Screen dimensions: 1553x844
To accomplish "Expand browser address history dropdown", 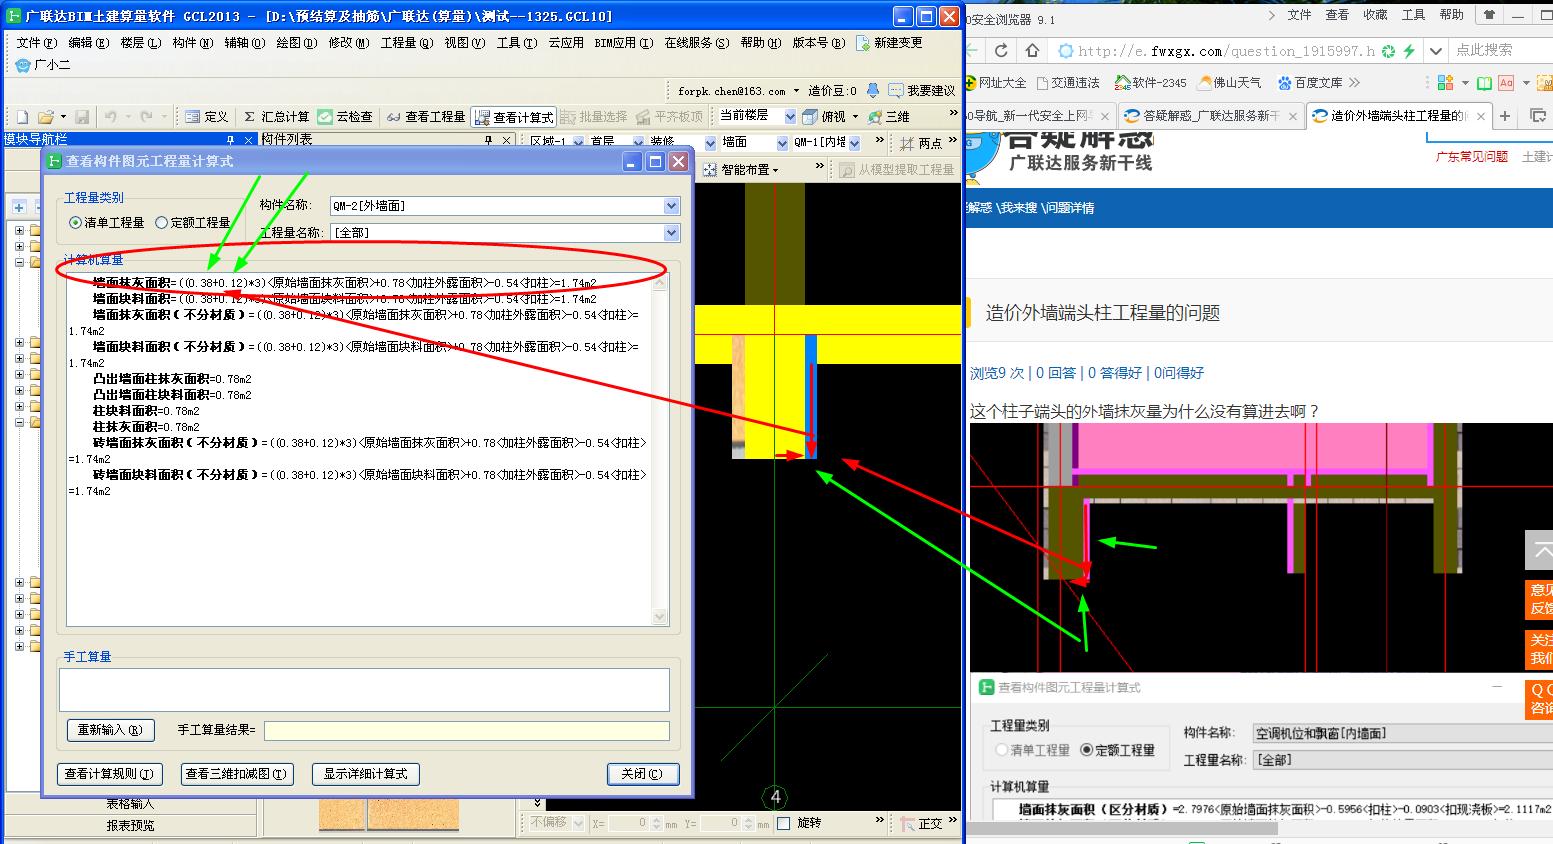I will point(1436,50).
